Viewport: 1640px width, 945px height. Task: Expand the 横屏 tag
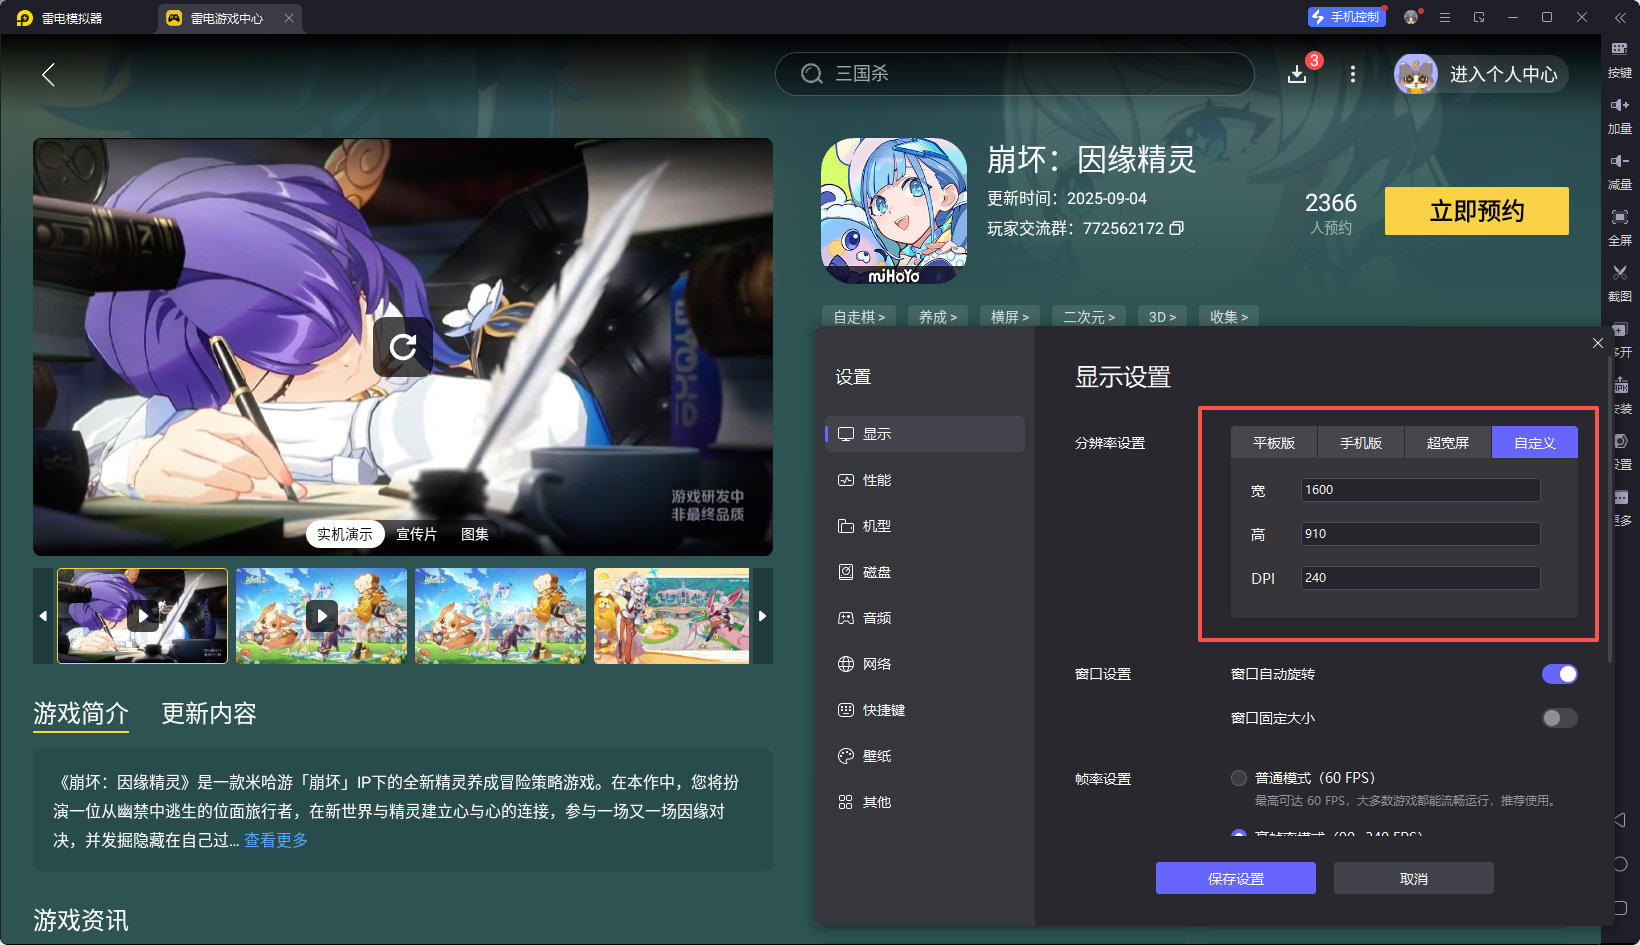[x=1010, y=317]
